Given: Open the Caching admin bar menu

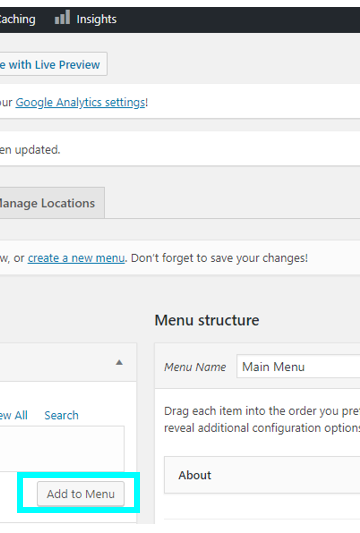Looking at the screenshot, I should click(x=17, y=19).
